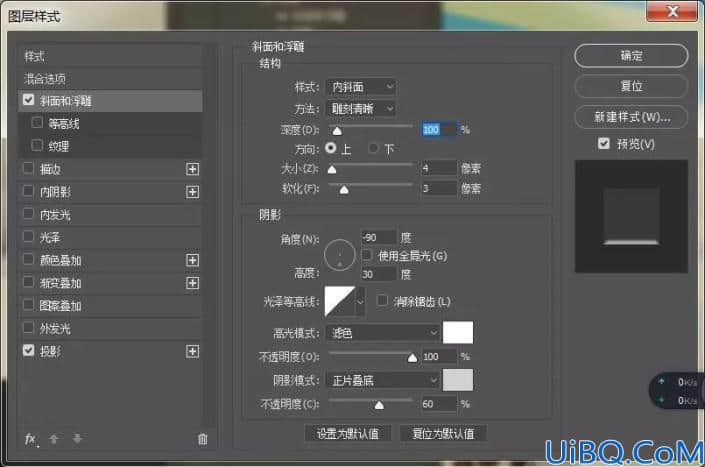Click the shadow 不透明度(C) slider handle
Viewport: 705px width, 467px height.
pos(379,405)
